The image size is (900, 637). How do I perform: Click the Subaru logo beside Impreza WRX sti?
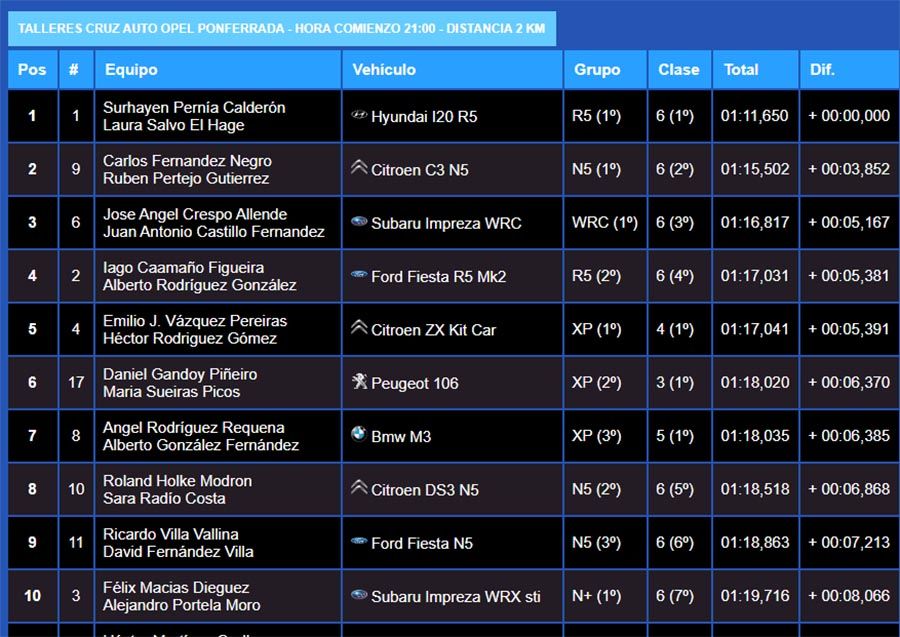click(x=359, y=595)
